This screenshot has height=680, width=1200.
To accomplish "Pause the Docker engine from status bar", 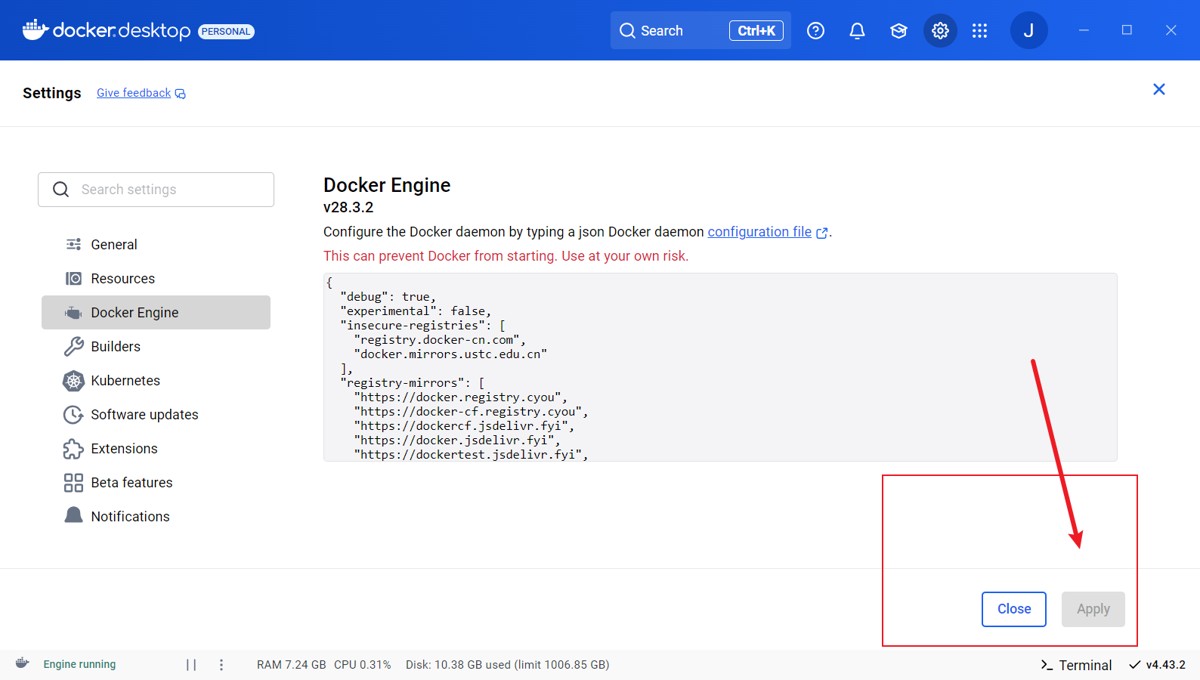I will [191, 665].
